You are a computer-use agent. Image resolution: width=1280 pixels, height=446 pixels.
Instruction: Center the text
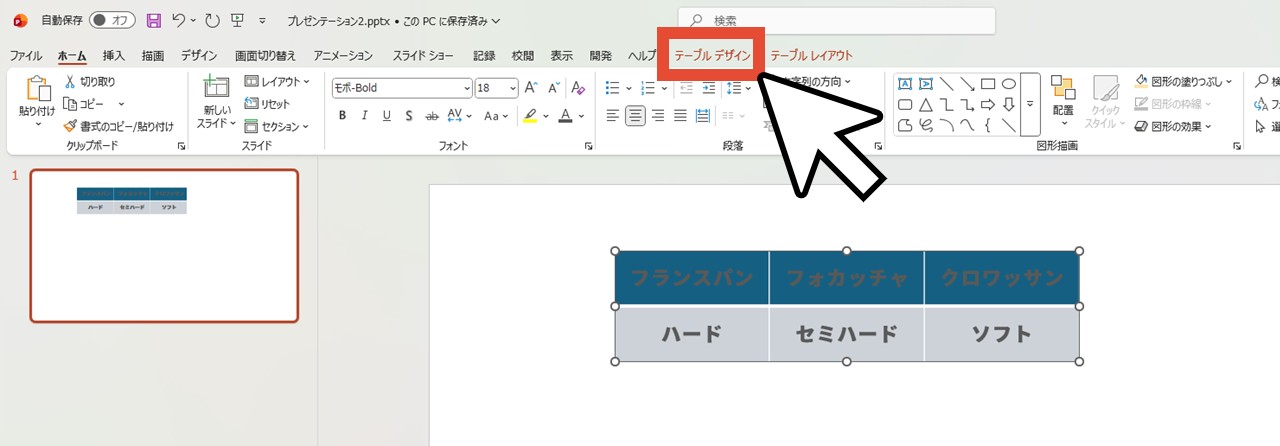pos(635,116)
